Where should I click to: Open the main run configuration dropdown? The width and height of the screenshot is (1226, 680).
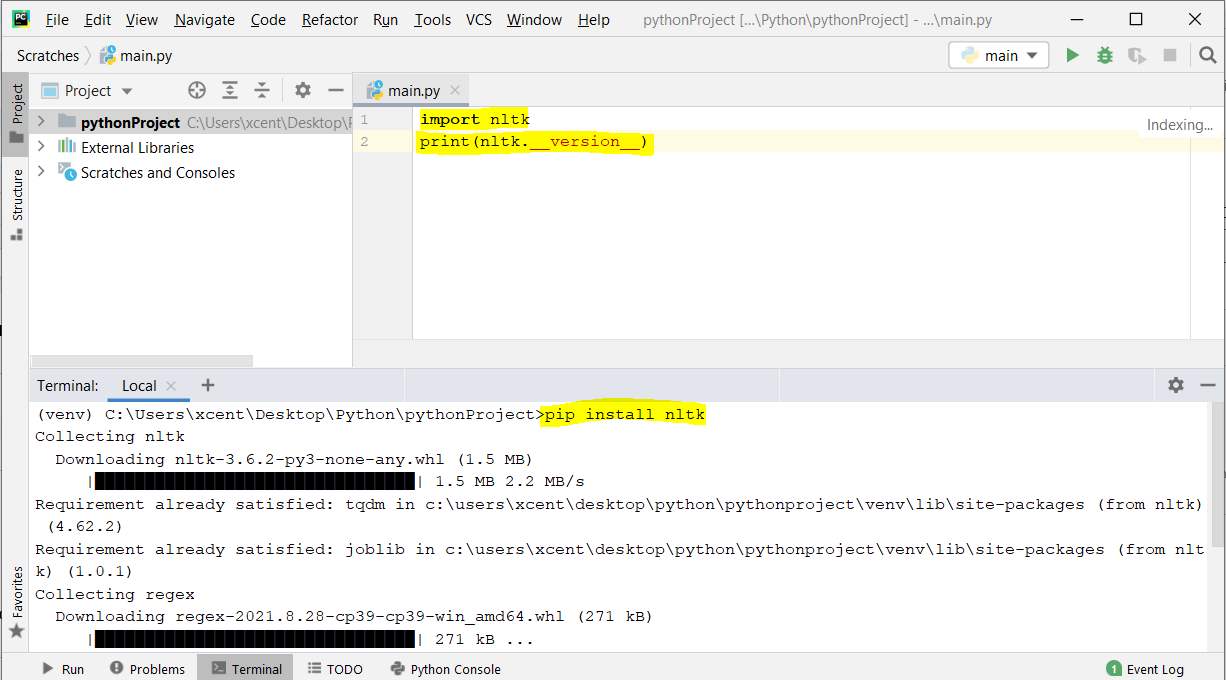[999, 56]
